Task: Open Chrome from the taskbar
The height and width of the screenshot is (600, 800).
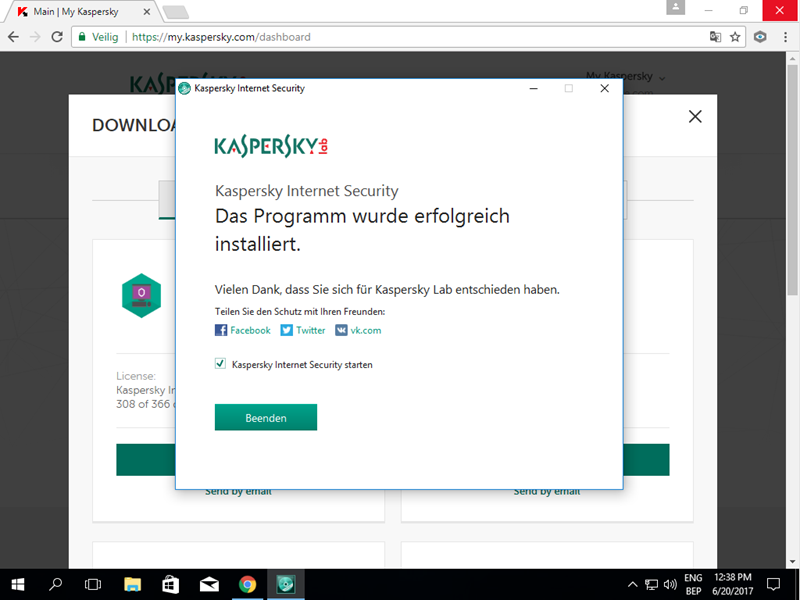Action: click(x=247, y=584)
